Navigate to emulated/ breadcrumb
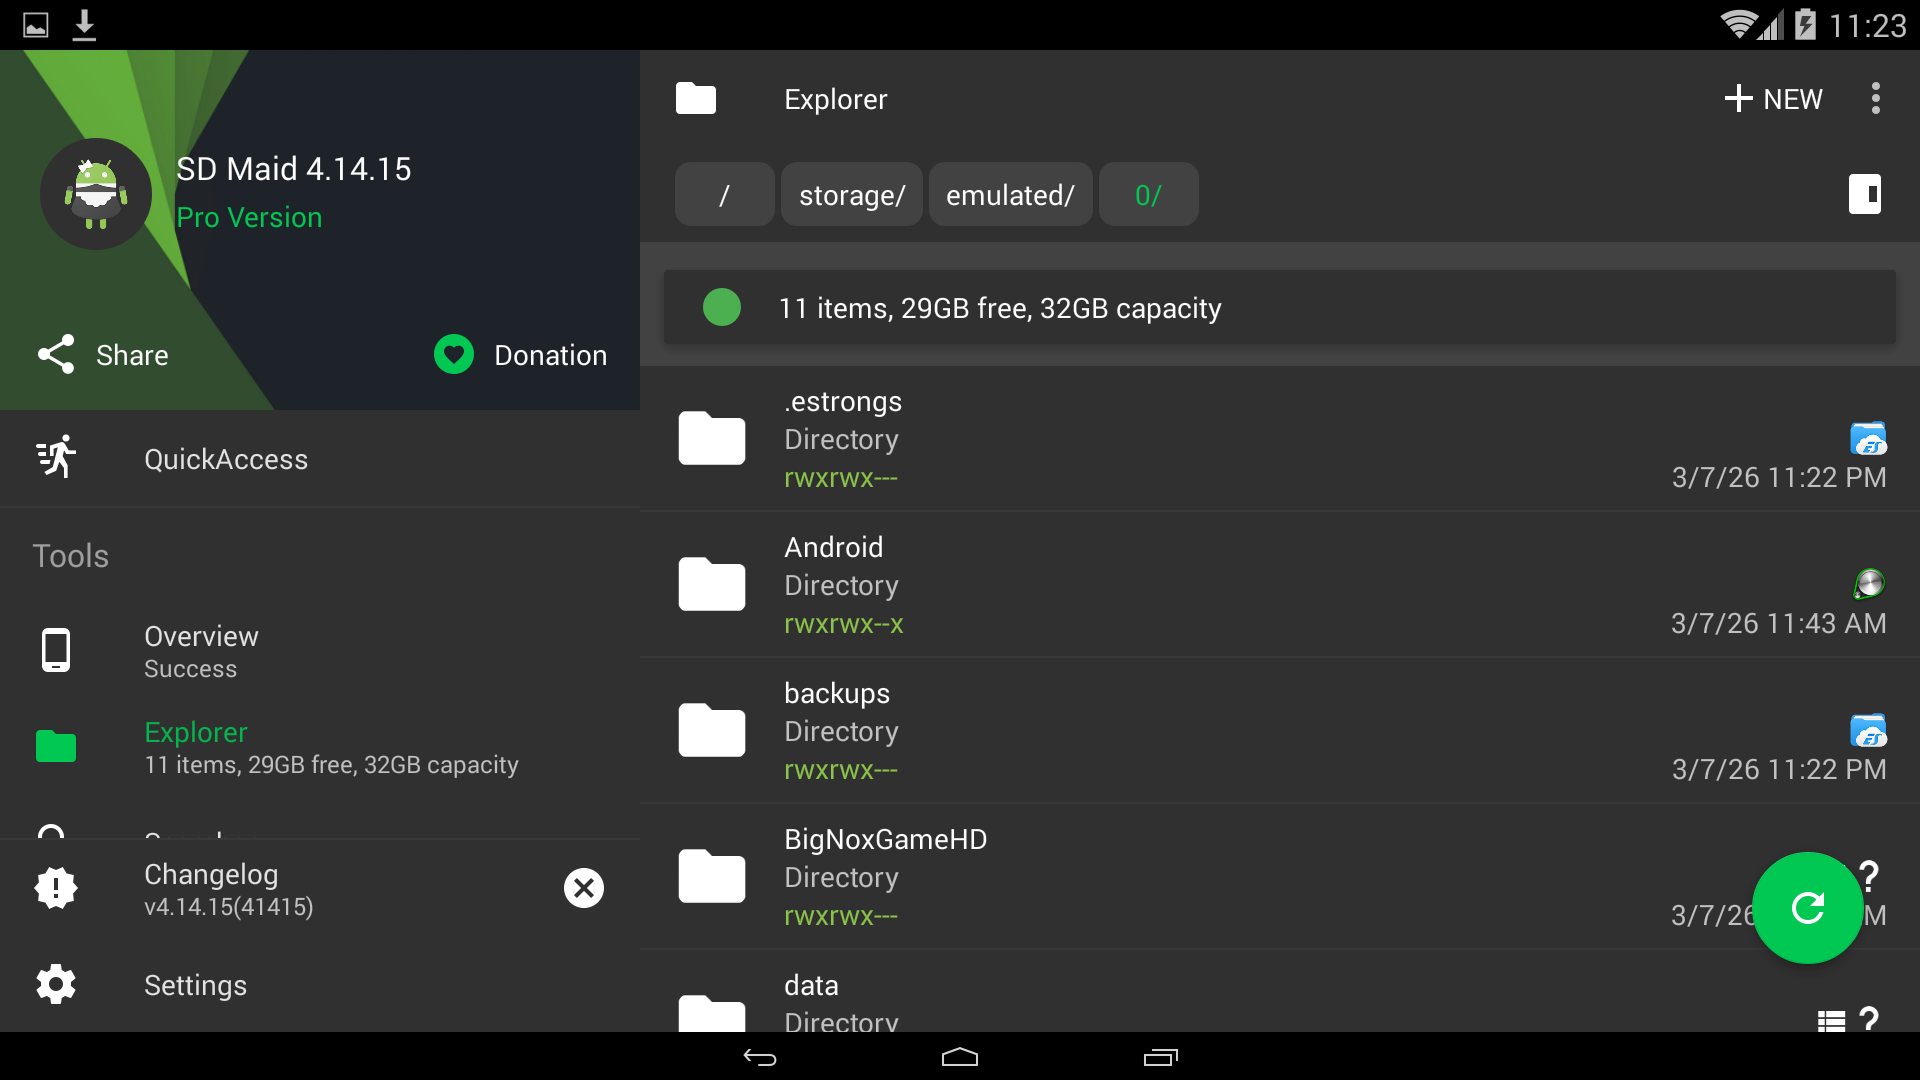This screenshot has height=1080, width=1920. point(1010,195)
